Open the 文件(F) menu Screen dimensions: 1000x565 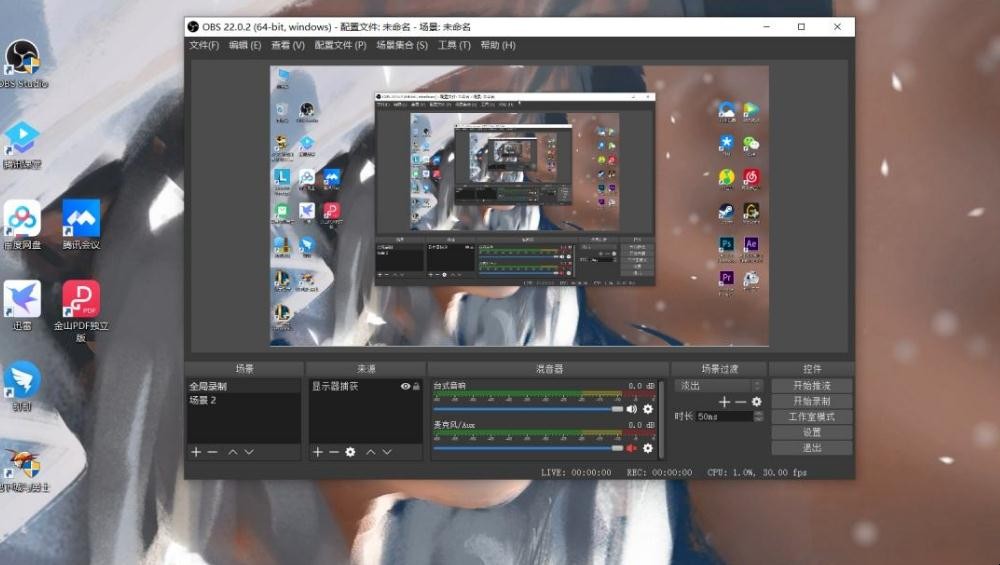click(x=204, y=45)
